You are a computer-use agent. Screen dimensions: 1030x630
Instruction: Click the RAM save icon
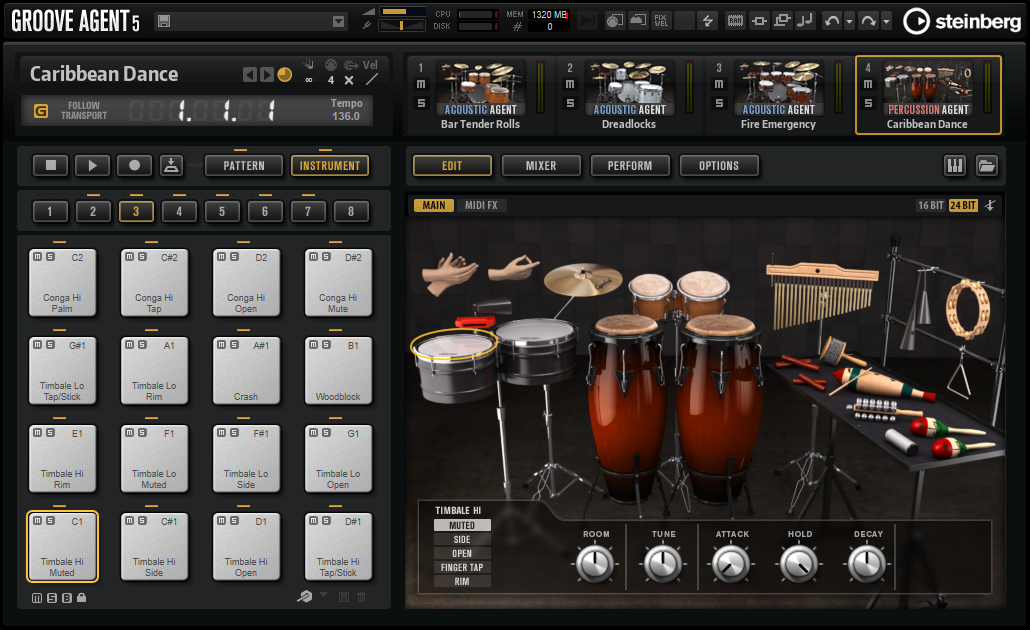736,21
